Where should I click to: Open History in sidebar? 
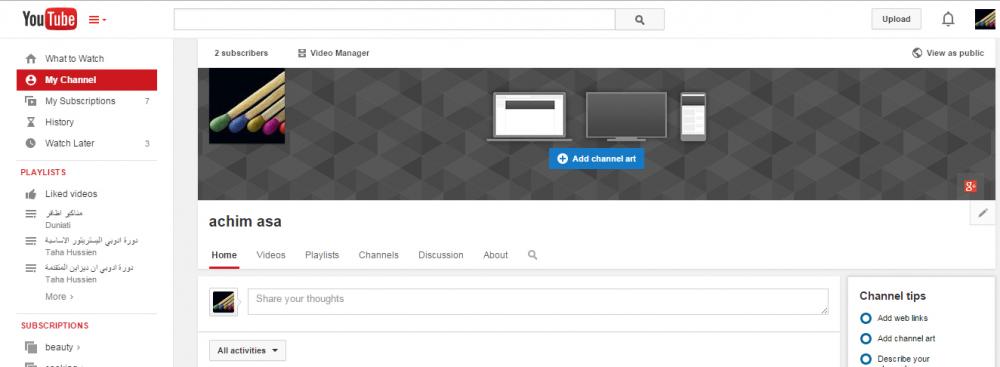(59, 122)
